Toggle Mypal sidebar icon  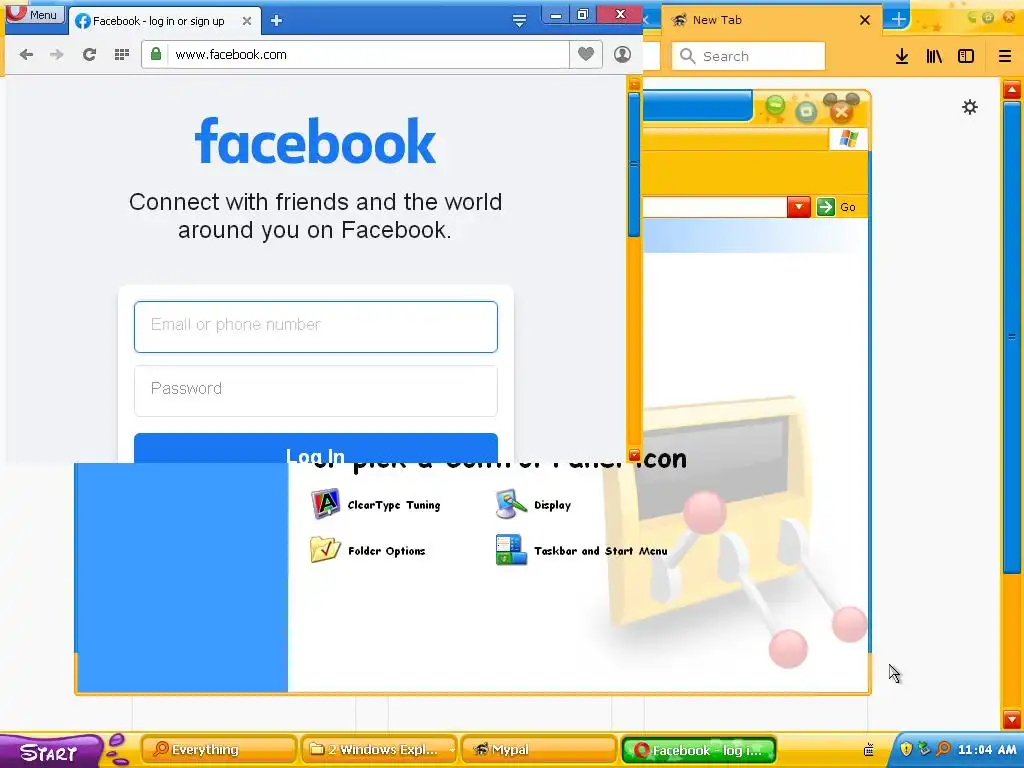click(966, 56)
